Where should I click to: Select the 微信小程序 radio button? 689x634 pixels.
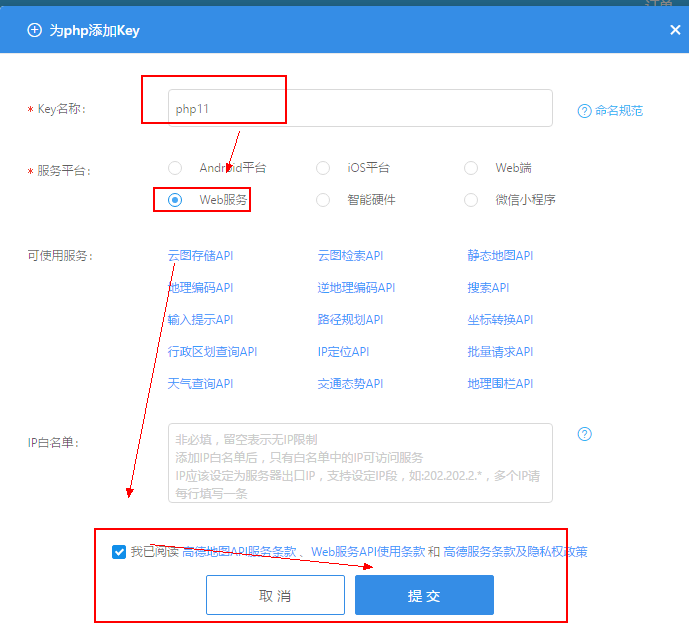tap(472, 200)
